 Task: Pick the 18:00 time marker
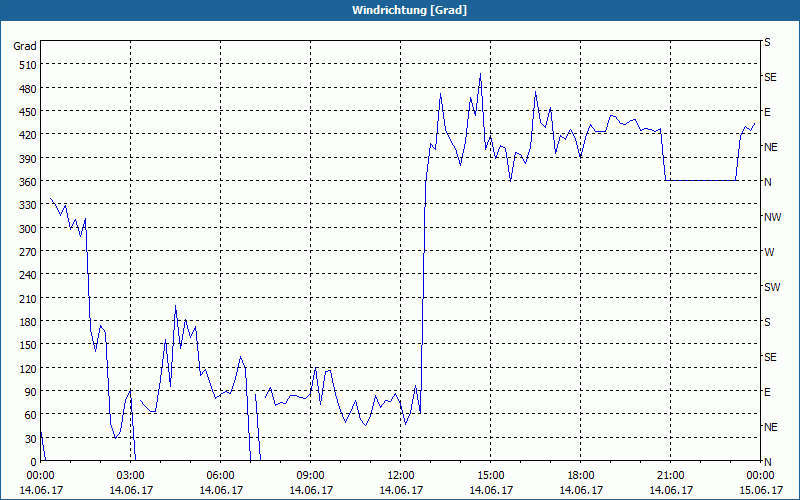pyautogui.click(x=581, y=475)
